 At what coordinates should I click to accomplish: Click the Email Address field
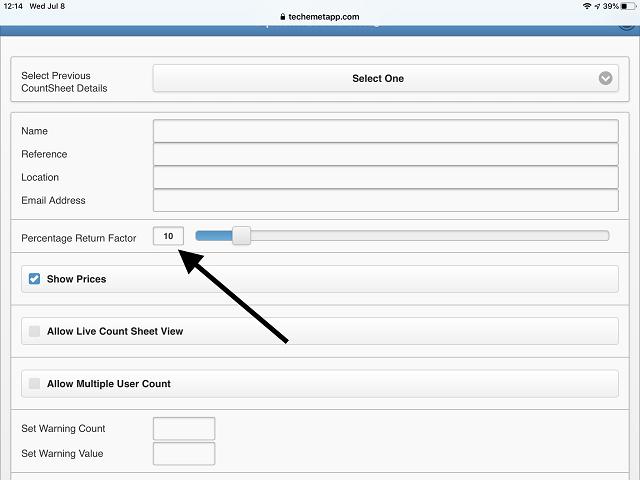coord(385,200)
